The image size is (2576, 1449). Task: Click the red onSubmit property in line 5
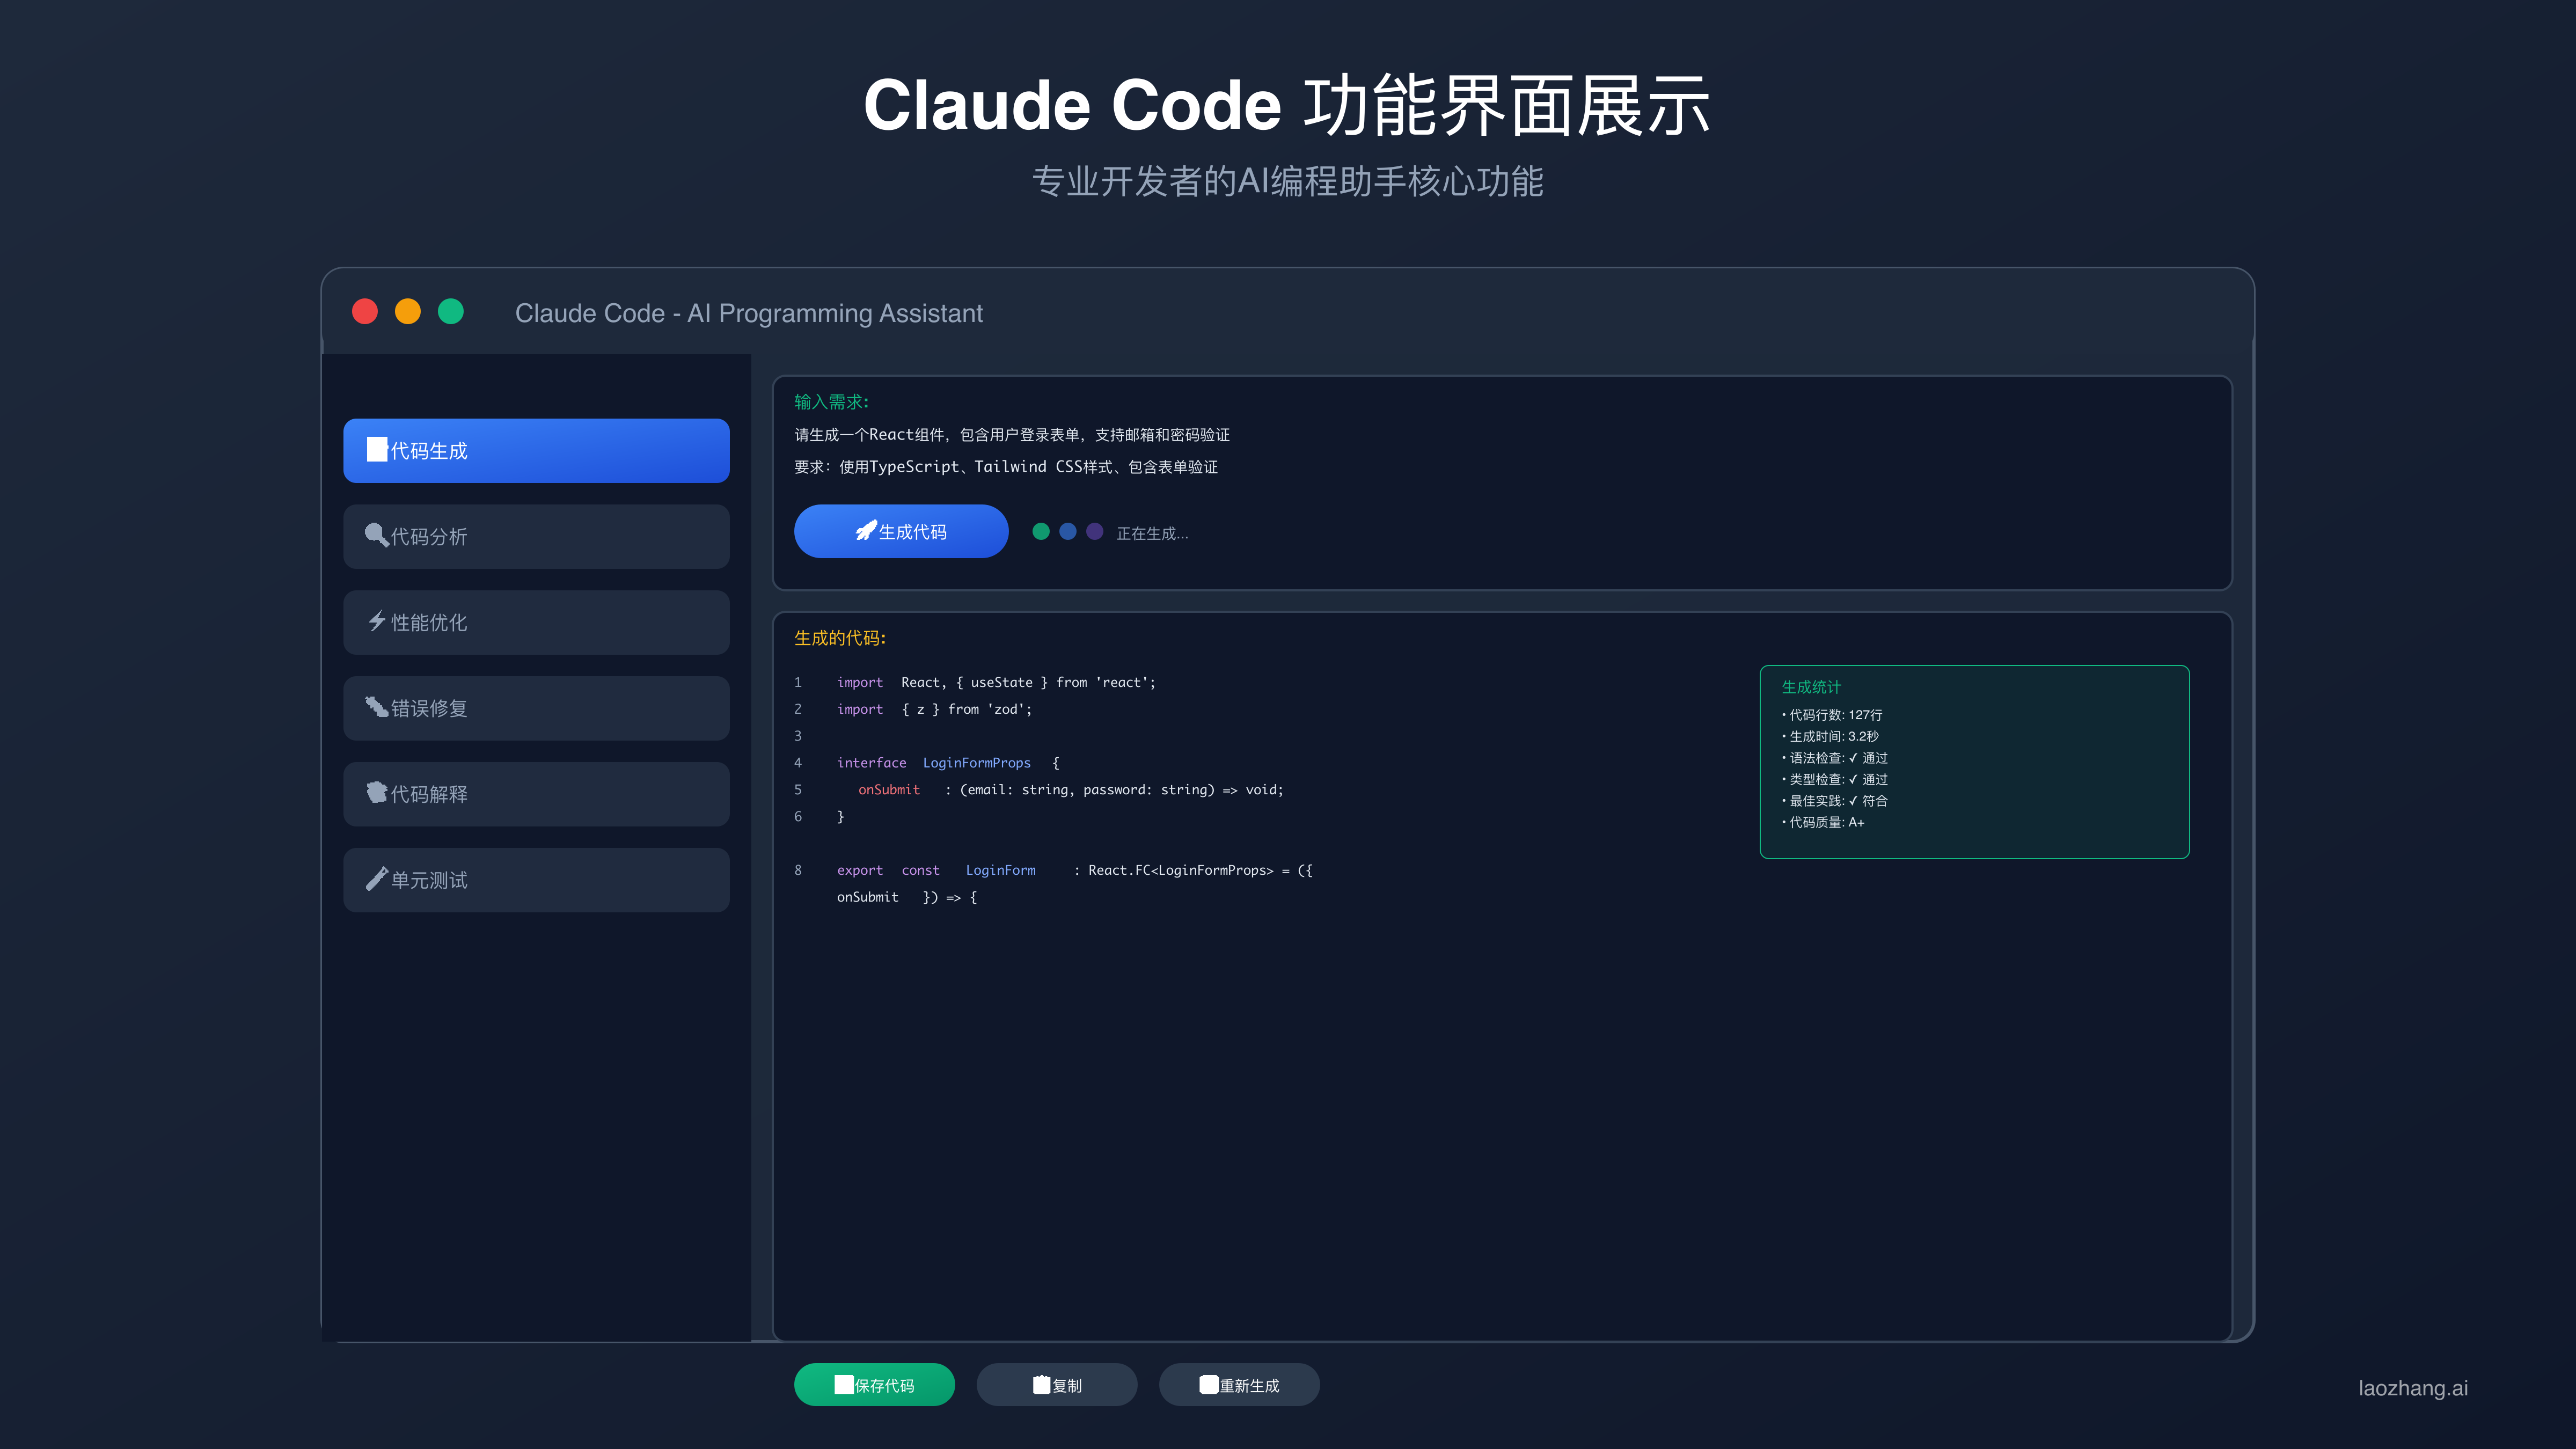pos(889,790)
